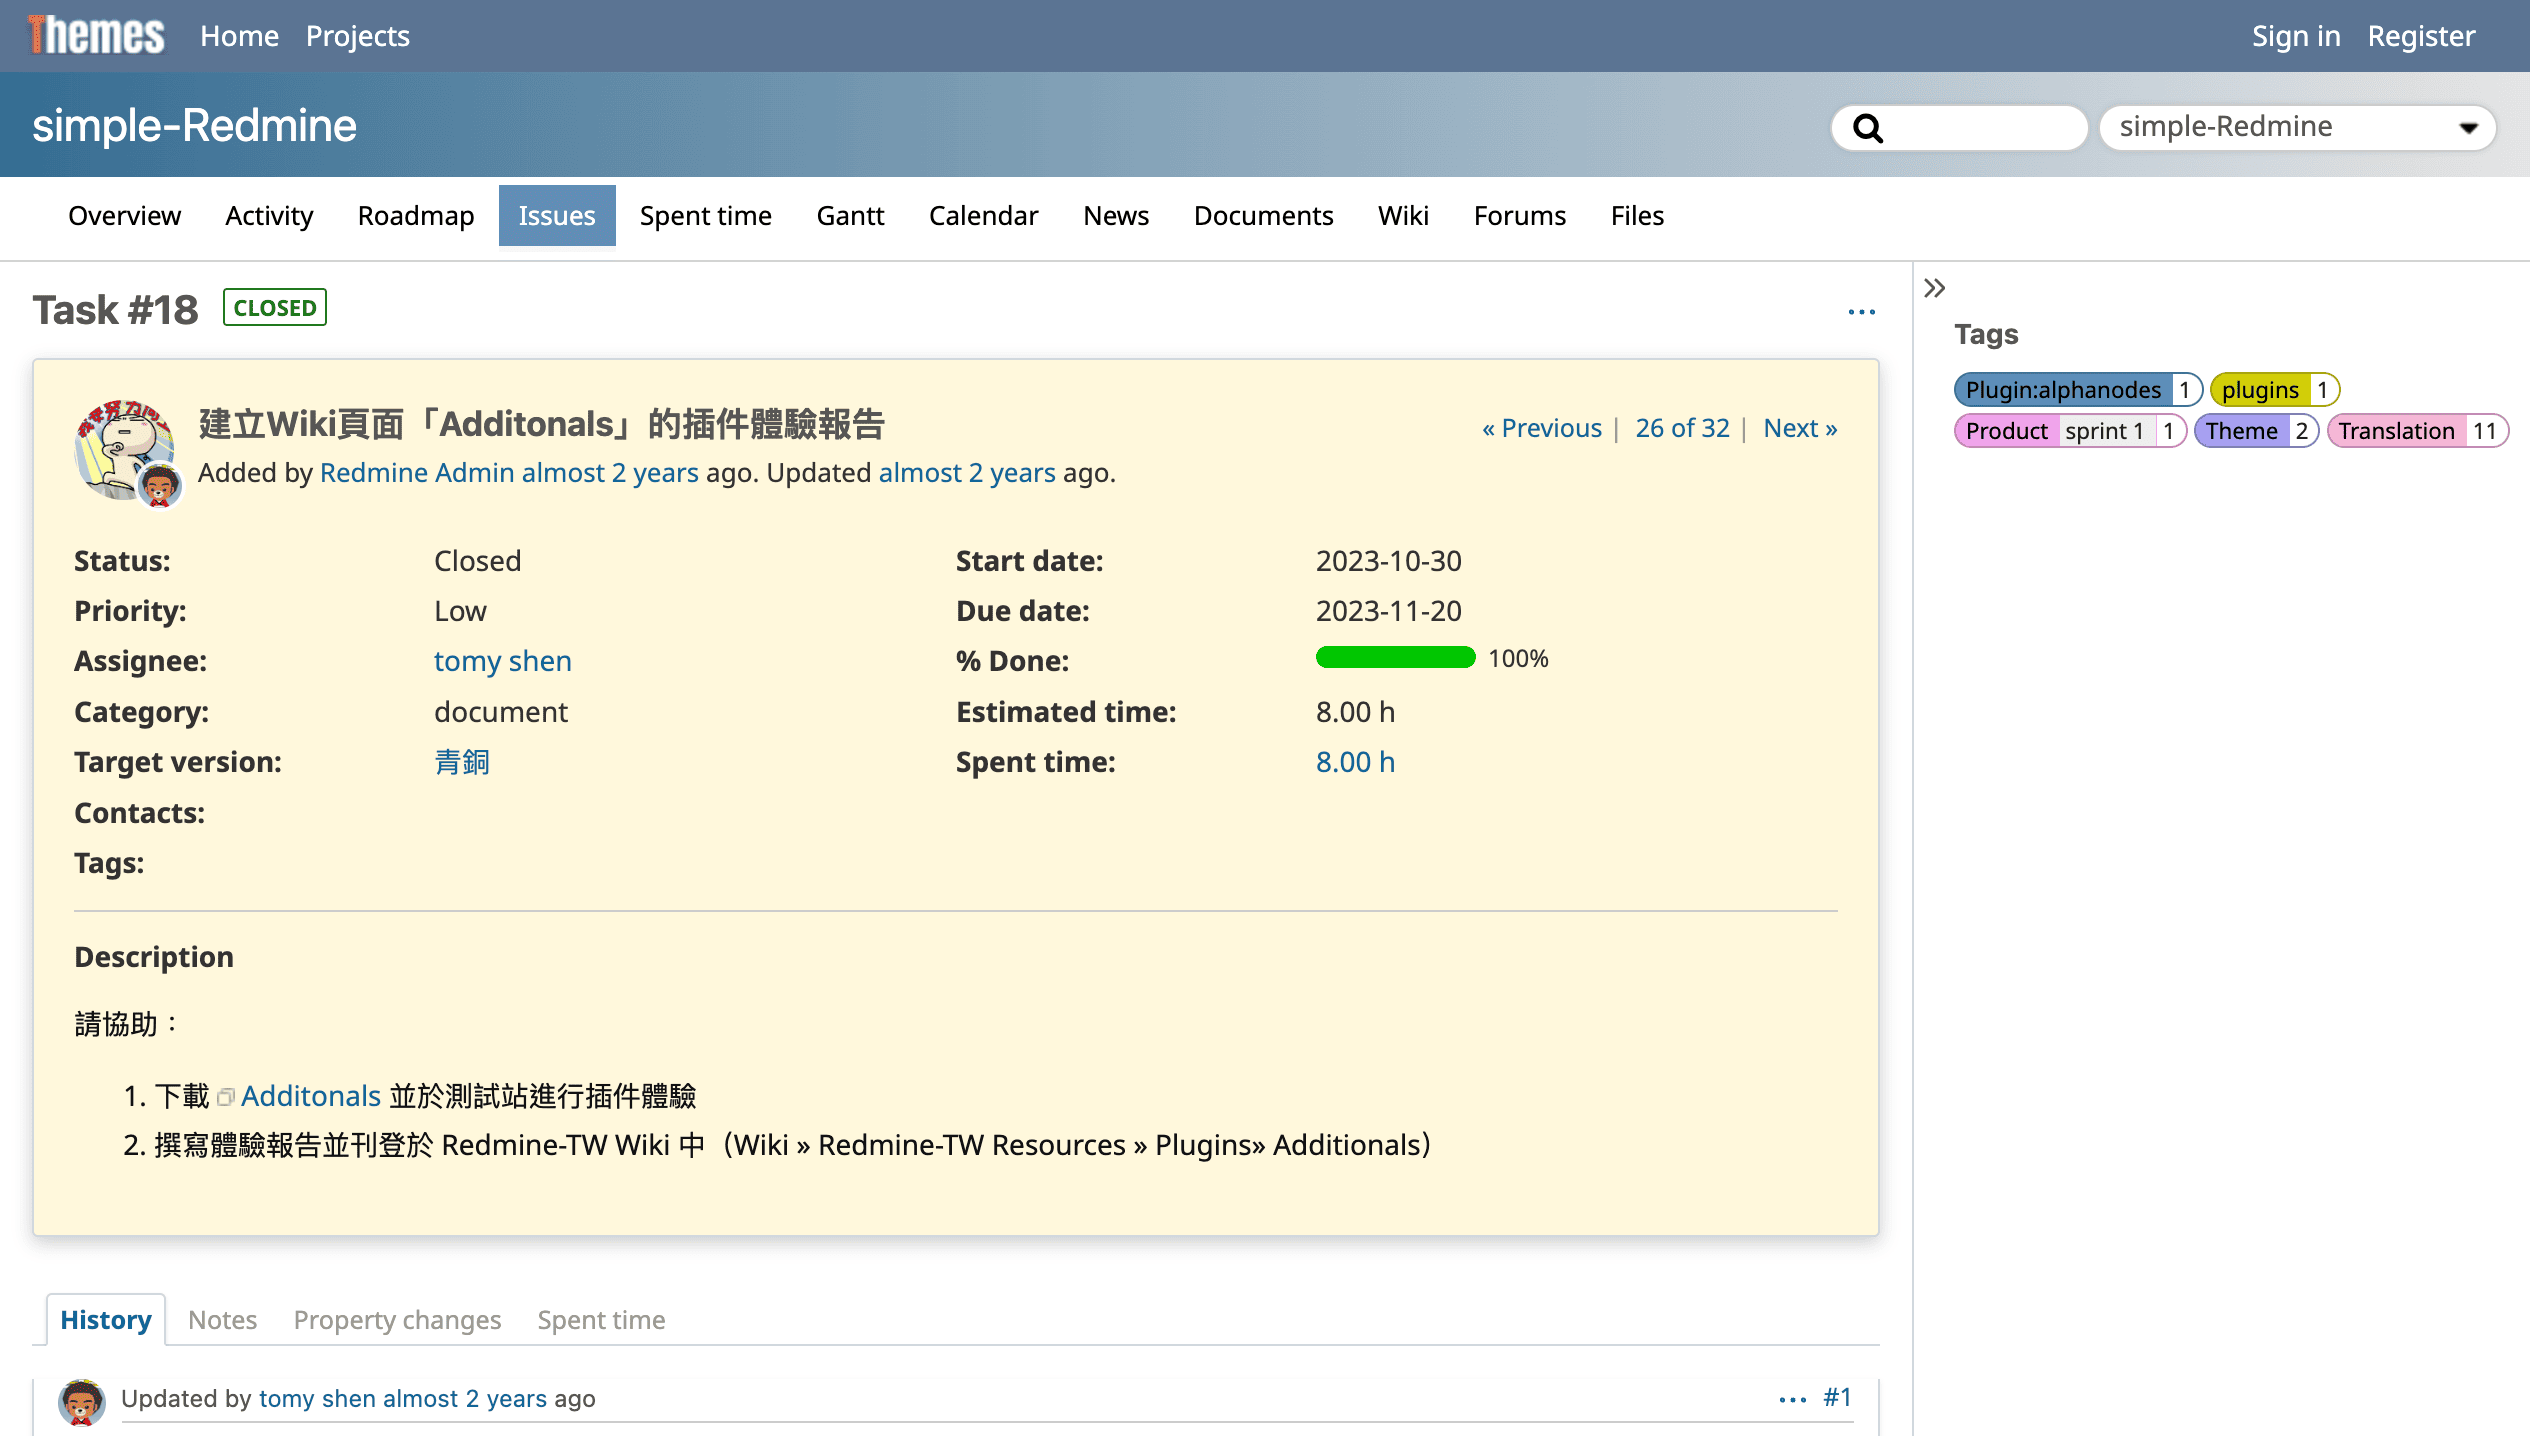
Task: Switch to Property changes tab
Action: pos(397,1320)
